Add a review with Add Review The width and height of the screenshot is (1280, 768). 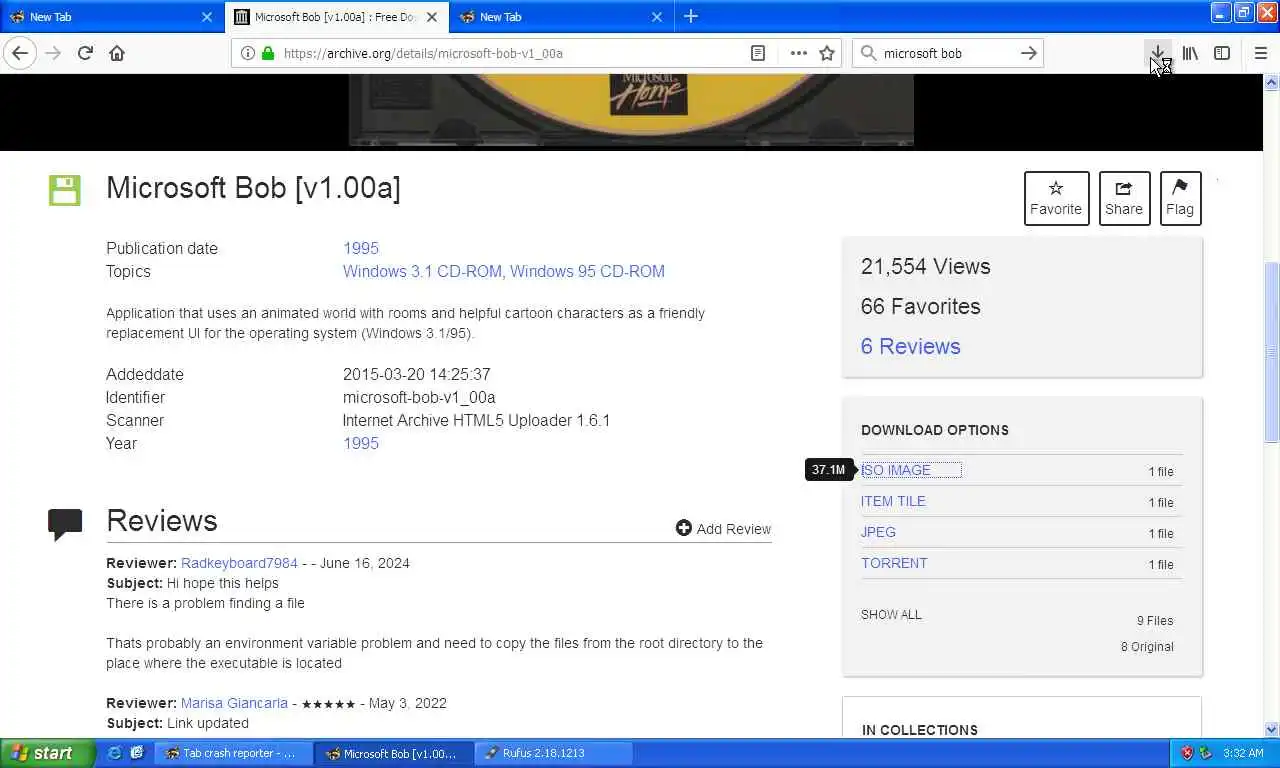coord(723,529)
